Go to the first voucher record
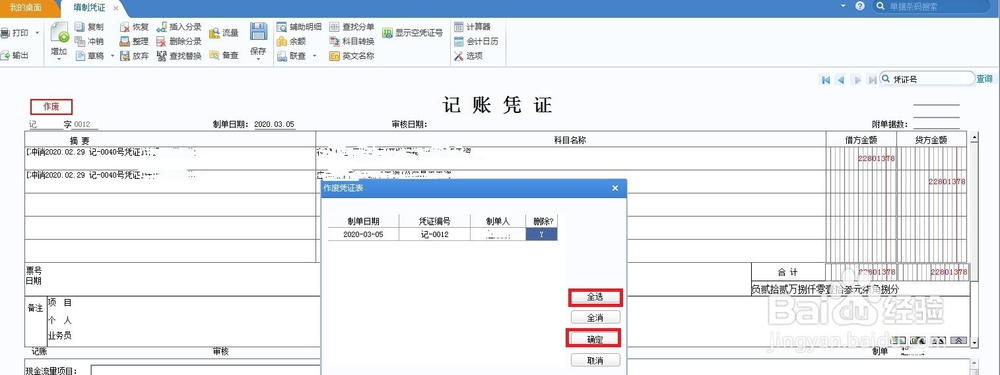The image size is (1000, 375). point(826,80)
